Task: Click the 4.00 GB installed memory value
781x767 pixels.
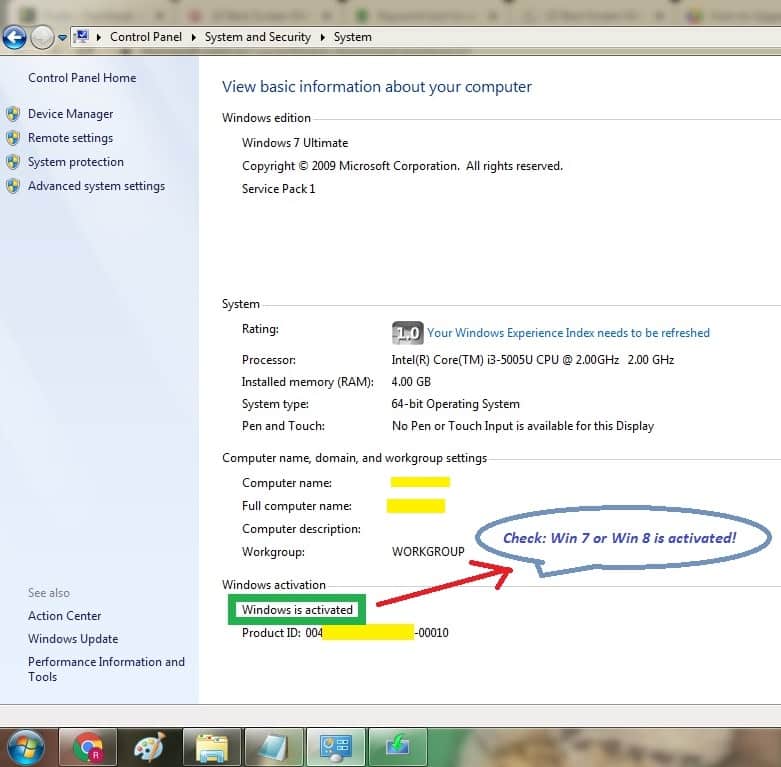Action: [411, 382]
